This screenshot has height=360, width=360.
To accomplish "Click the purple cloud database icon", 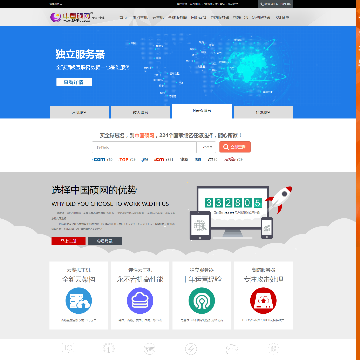I will (x=140, y=301).
